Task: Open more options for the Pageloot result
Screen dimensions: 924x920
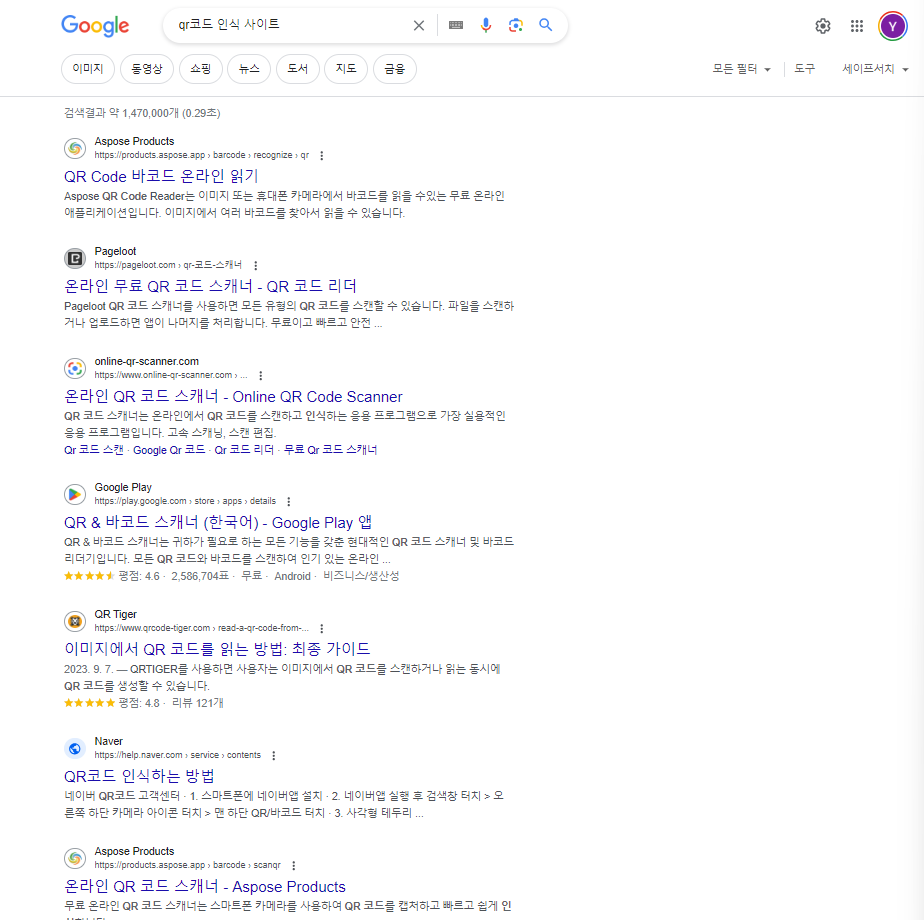Action: pos(255,265)
